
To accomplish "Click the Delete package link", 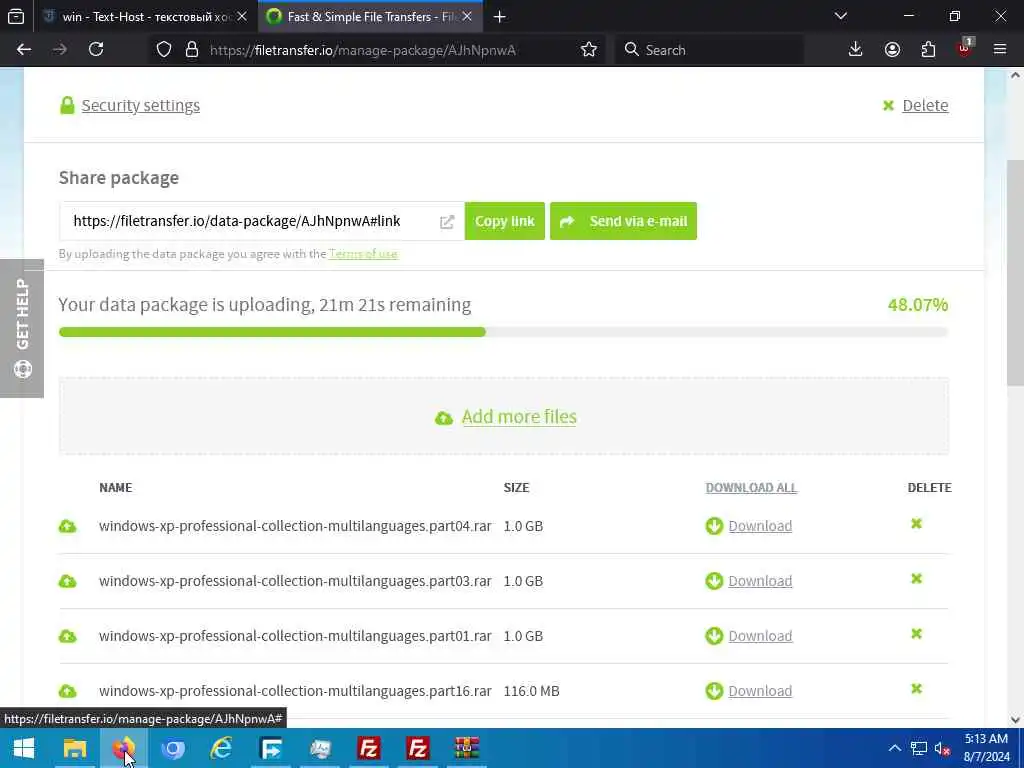I will pos(925,105).
